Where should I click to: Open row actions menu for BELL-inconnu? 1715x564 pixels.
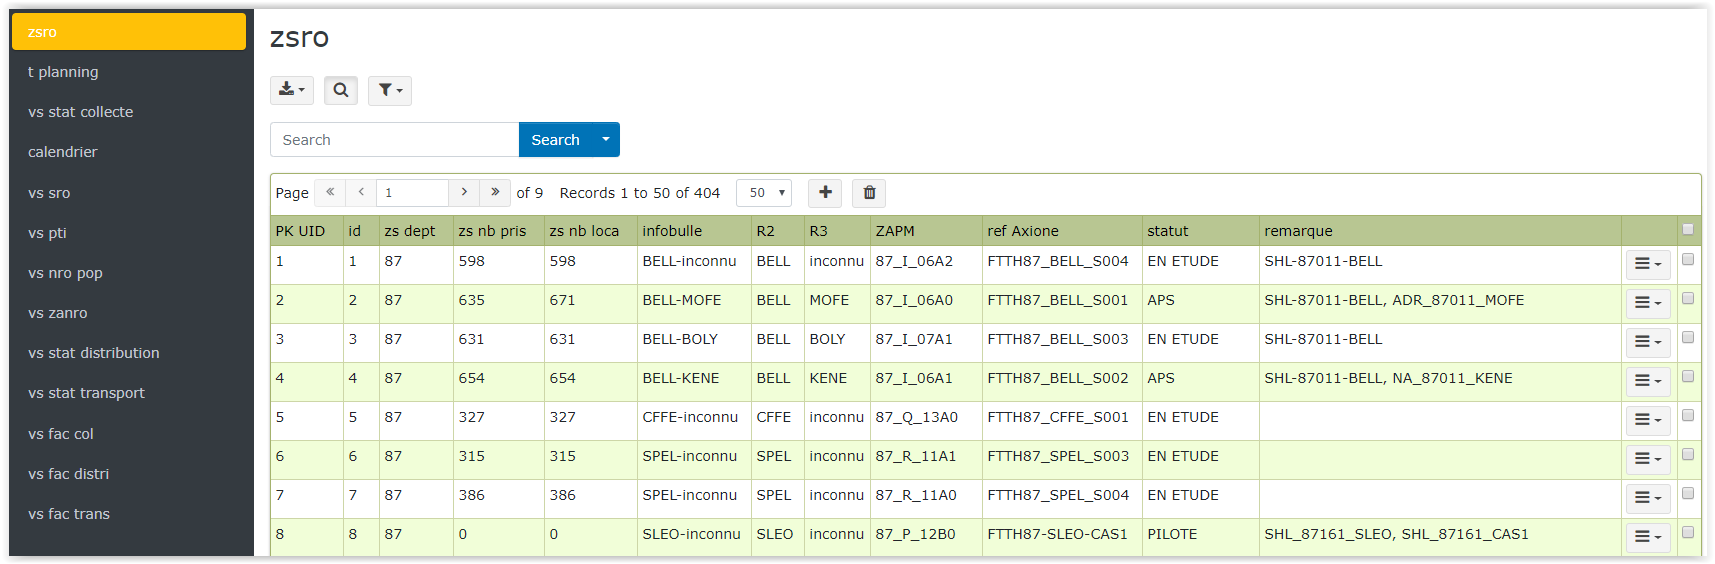(x=1647, y=264)
